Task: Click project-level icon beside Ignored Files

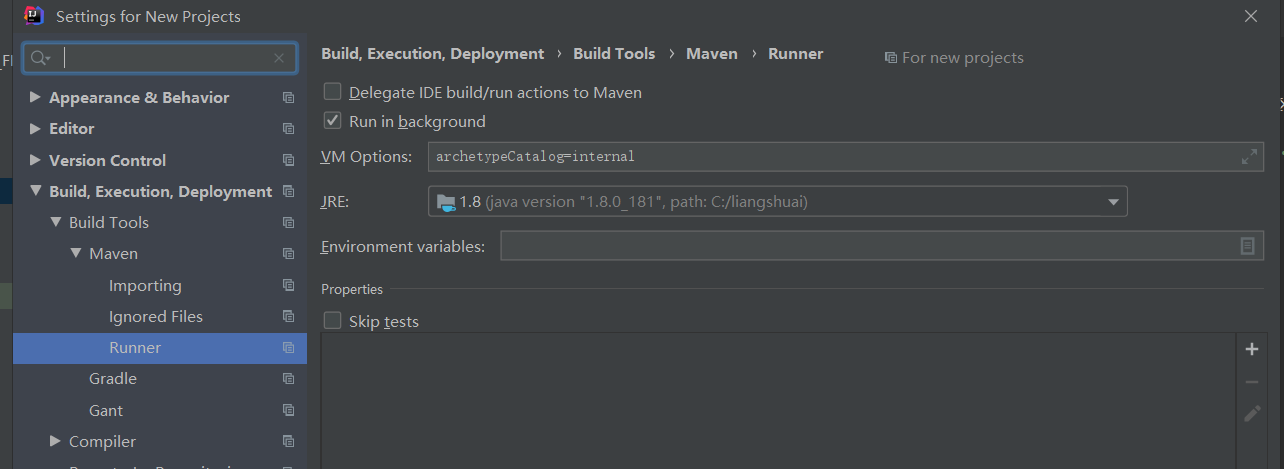Action: [288, 317]
